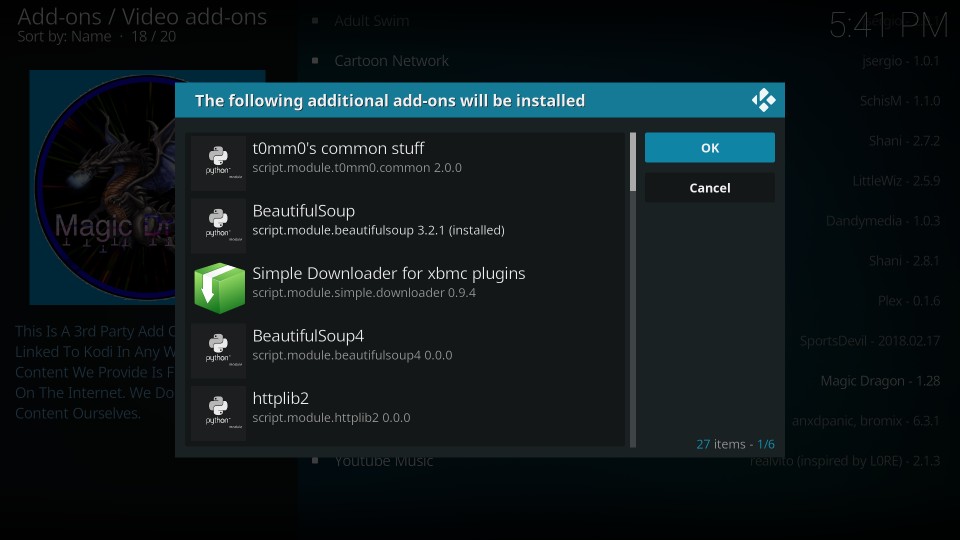960x540 pixels.
Task: Click script.module.simple.downloader 0.9.4 text
Action: 364,293
